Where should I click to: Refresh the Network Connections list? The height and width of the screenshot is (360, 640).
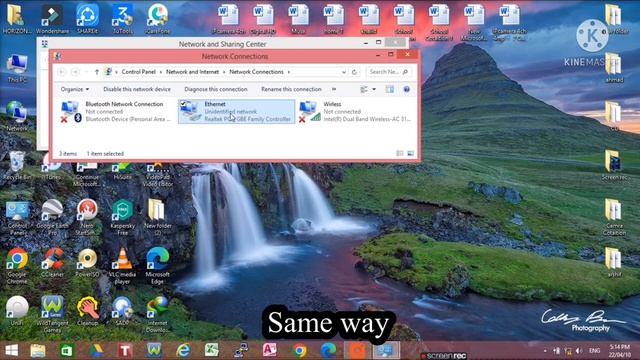point(354,72)
